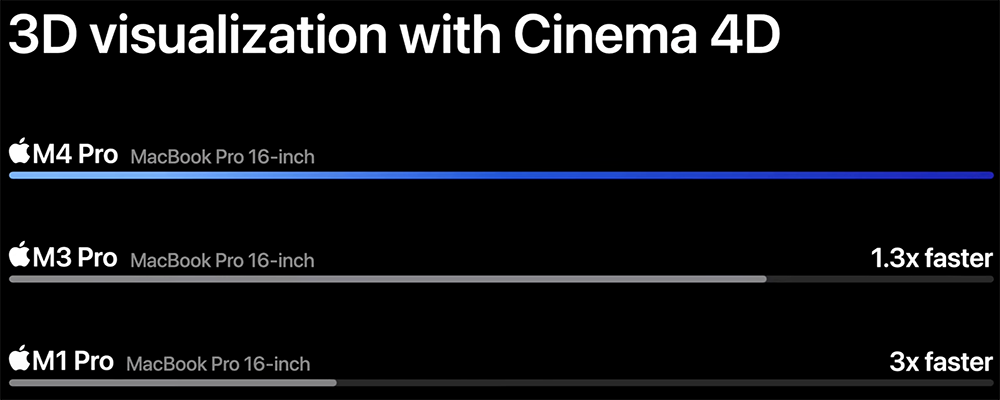Click the filled grey M1 Pro bar

[x=173, y=383]
